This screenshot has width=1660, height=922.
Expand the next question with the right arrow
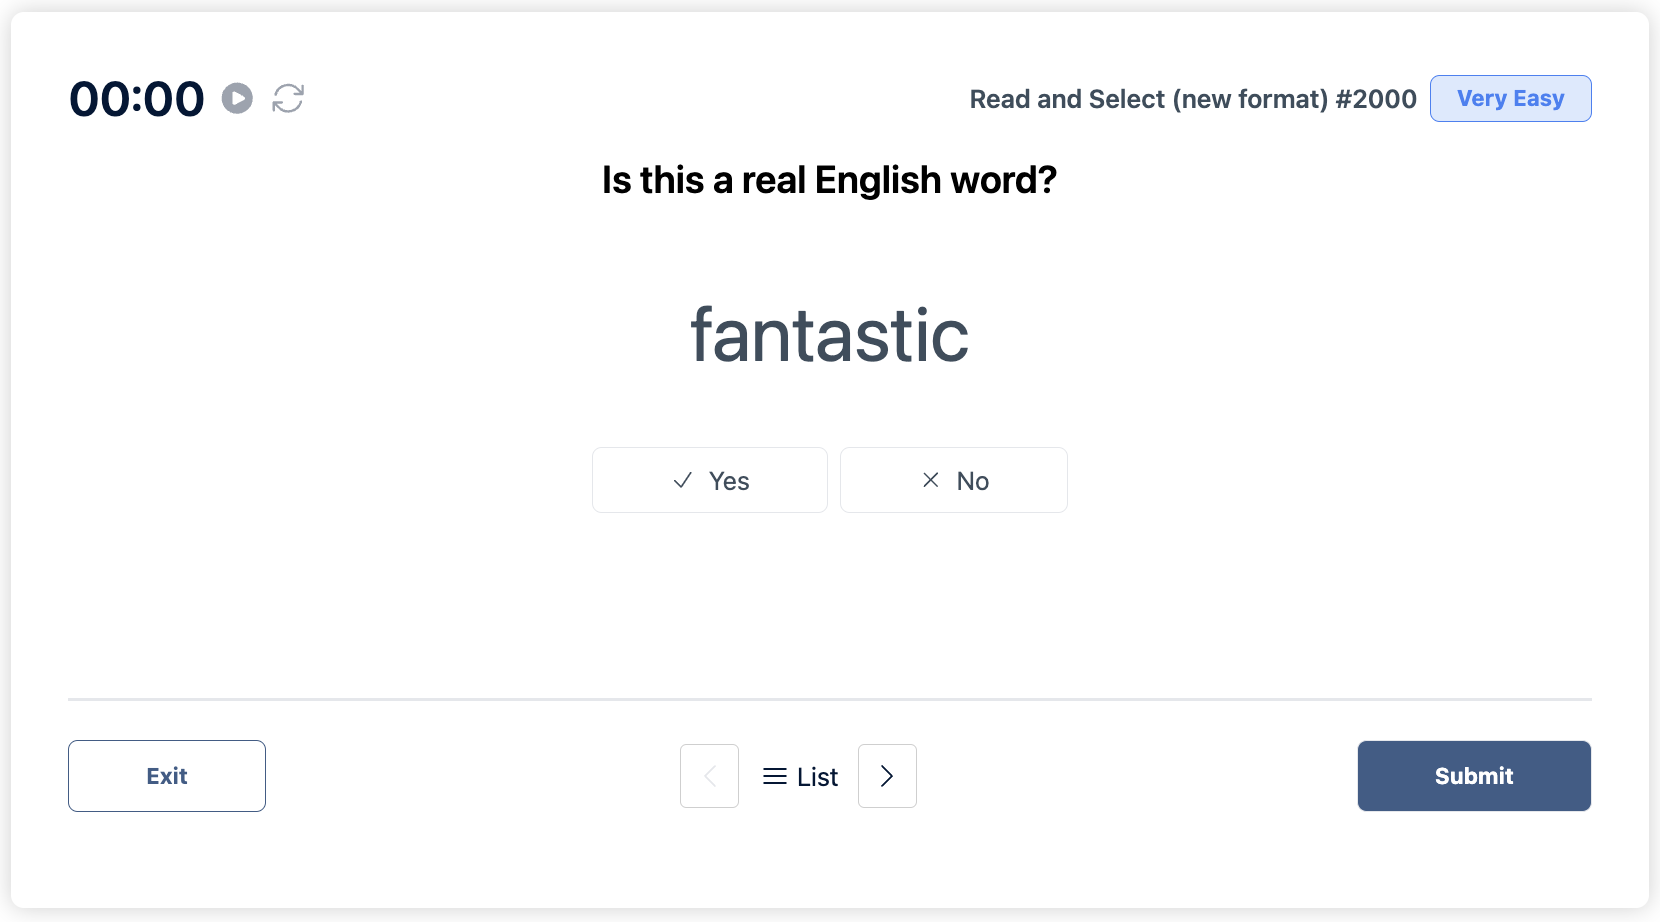coord(887,776)
